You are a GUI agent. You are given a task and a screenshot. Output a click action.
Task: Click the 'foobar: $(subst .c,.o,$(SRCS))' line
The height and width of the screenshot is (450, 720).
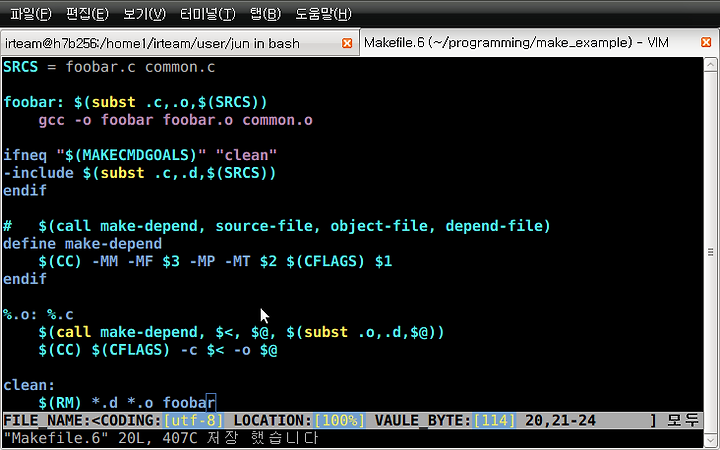(x=135, y=102)
